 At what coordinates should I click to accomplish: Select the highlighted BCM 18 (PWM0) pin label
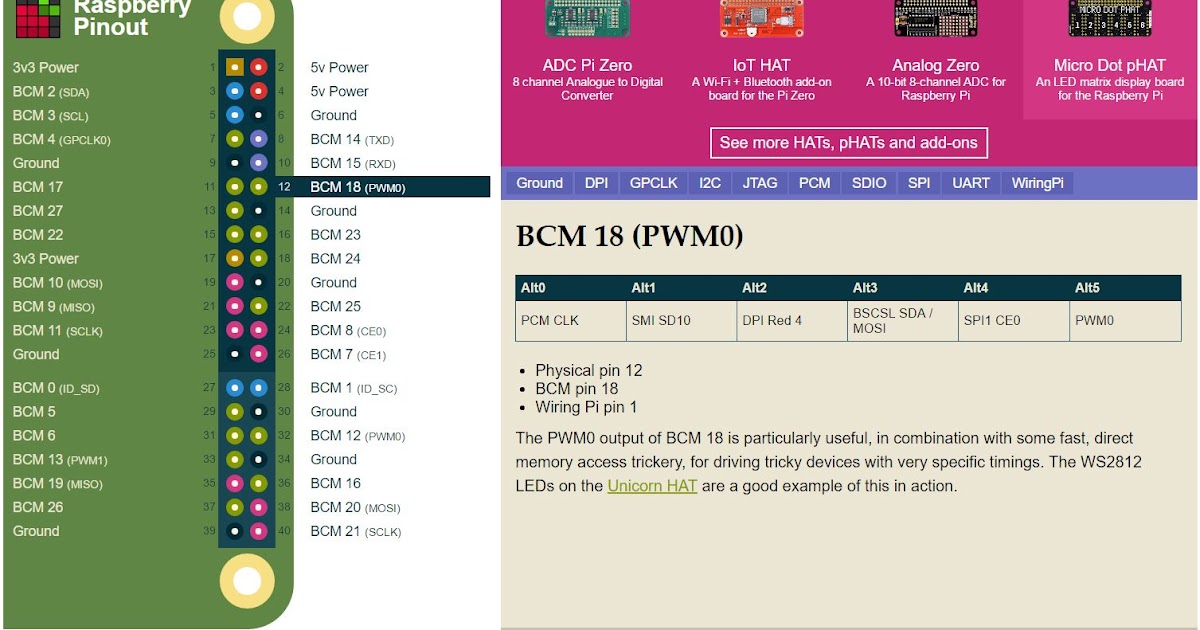coord(358,187)
